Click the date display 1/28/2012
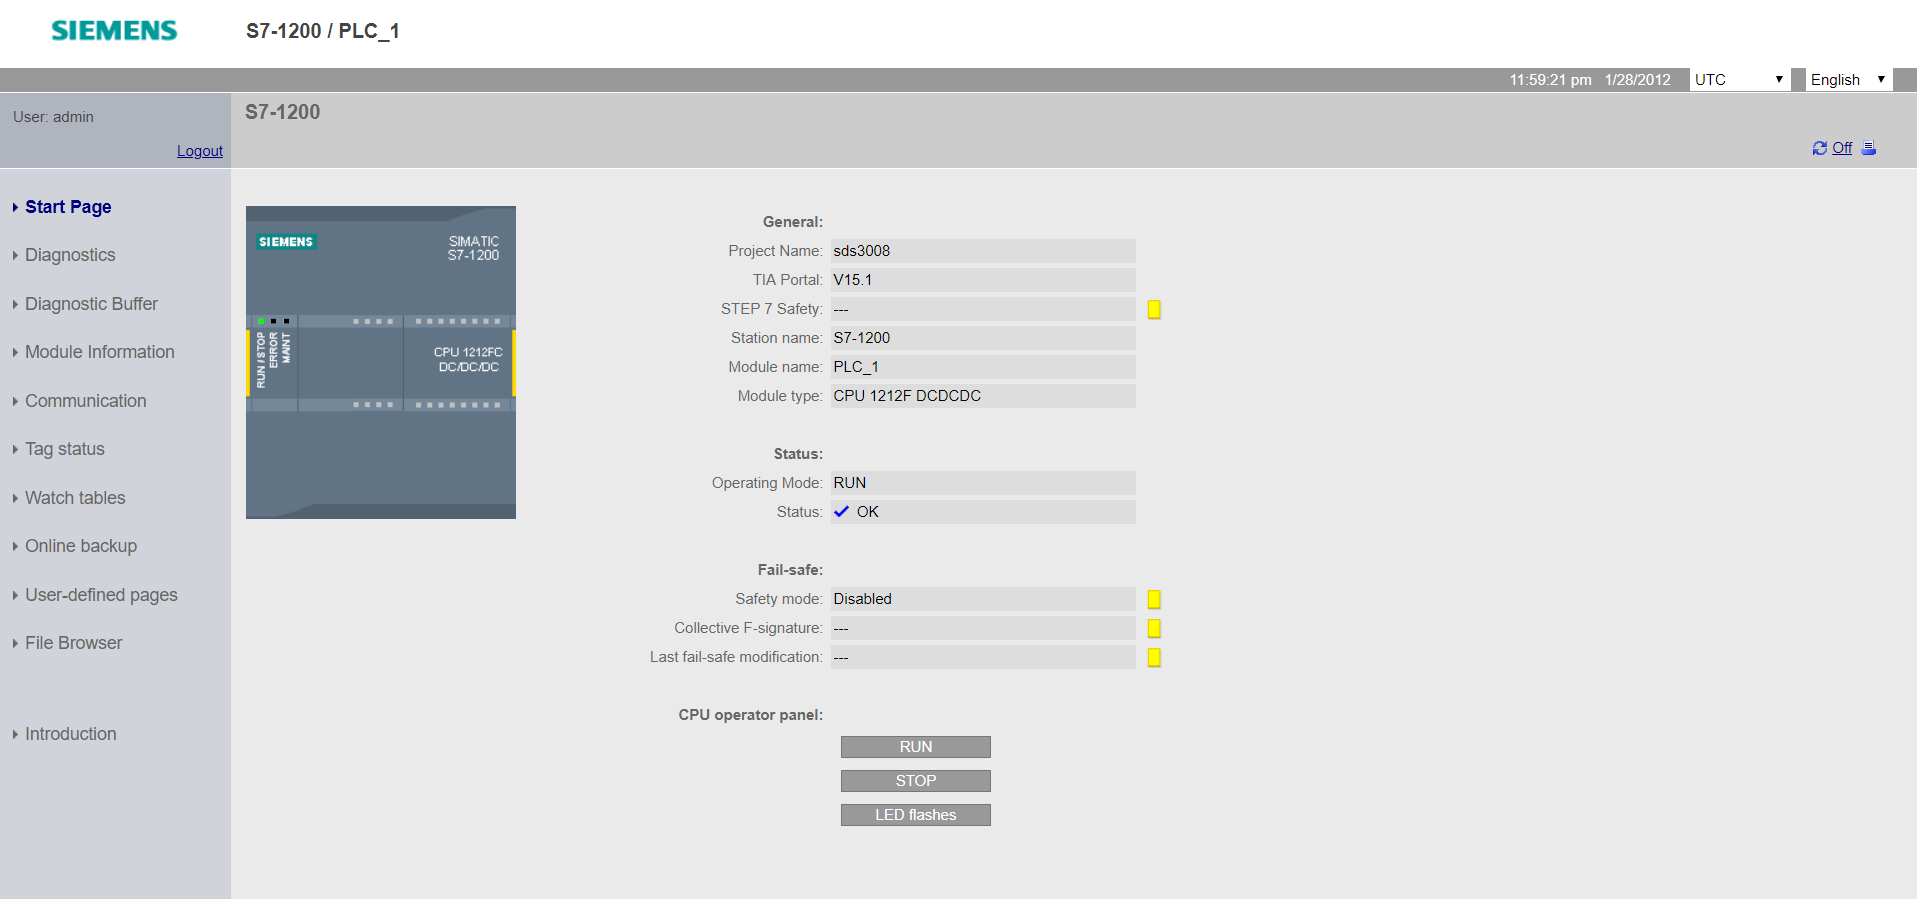The image size is (1917, 899). pos(1638,80)
